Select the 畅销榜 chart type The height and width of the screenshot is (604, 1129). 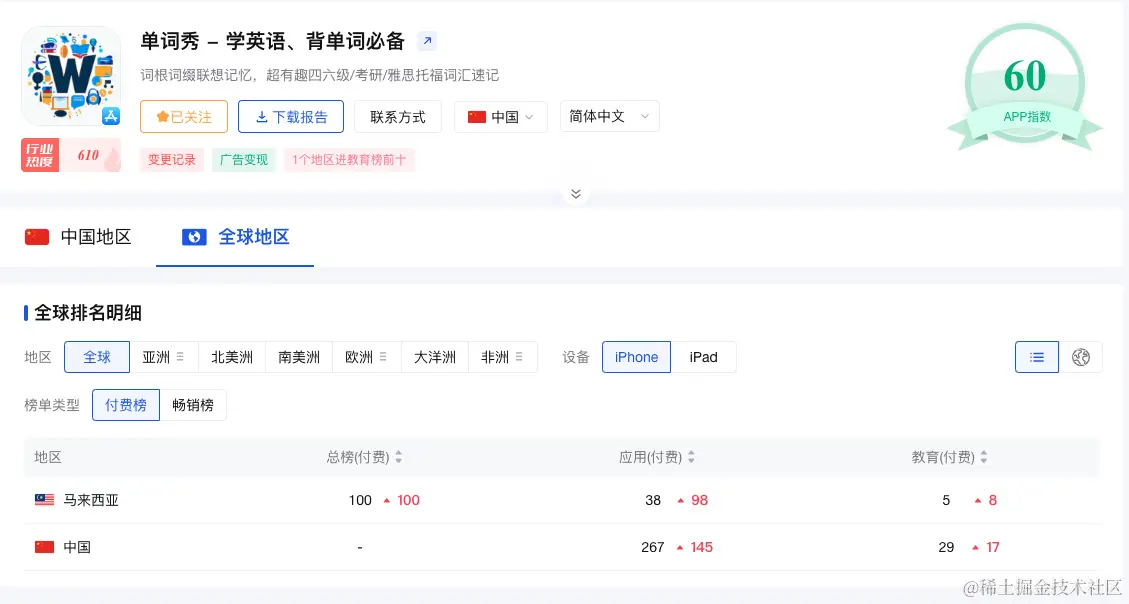click(x=193, y=405)
